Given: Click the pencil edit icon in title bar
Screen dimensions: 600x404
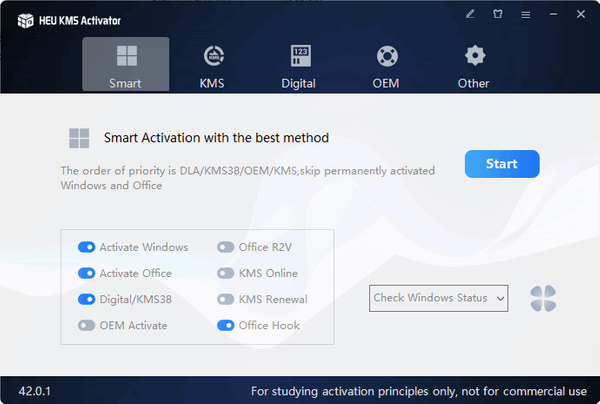Looking at the screenshot, I should point(470,15).
